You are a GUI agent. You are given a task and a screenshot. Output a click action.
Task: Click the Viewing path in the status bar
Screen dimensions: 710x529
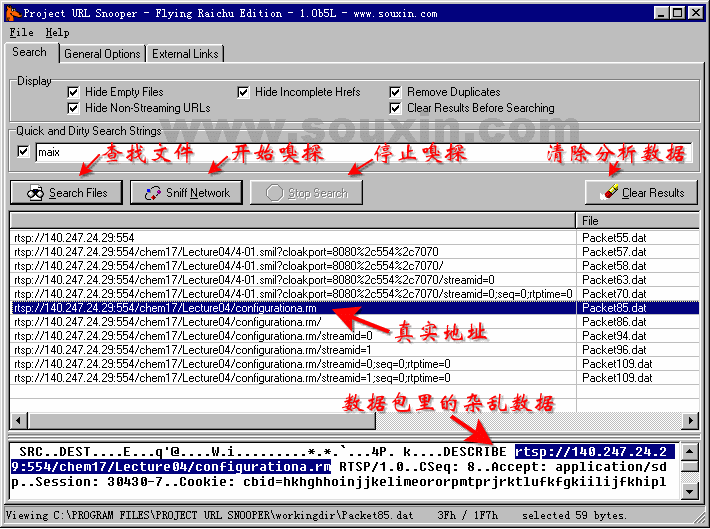pos(209,515)
